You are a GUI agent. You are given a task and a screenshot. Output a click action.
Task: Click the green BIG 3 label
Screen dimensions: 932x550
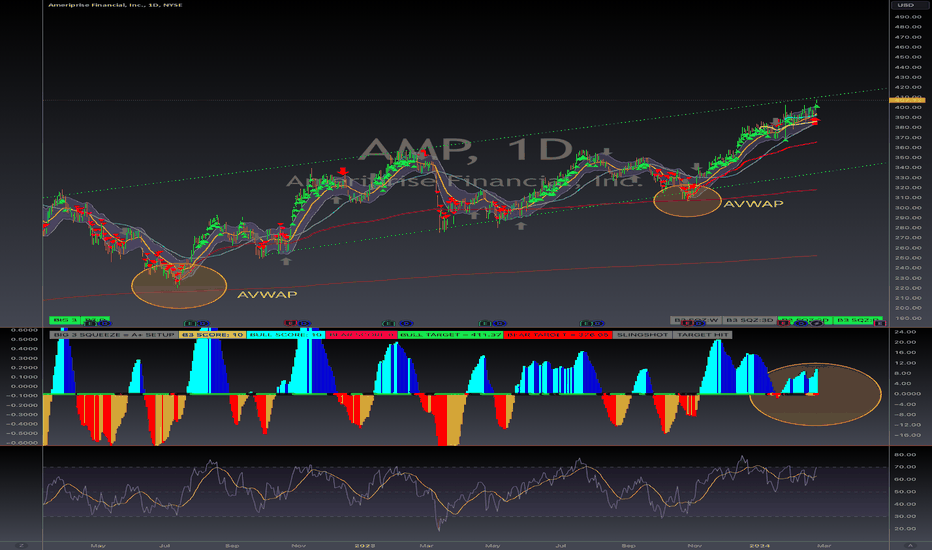tap(65, 320)
